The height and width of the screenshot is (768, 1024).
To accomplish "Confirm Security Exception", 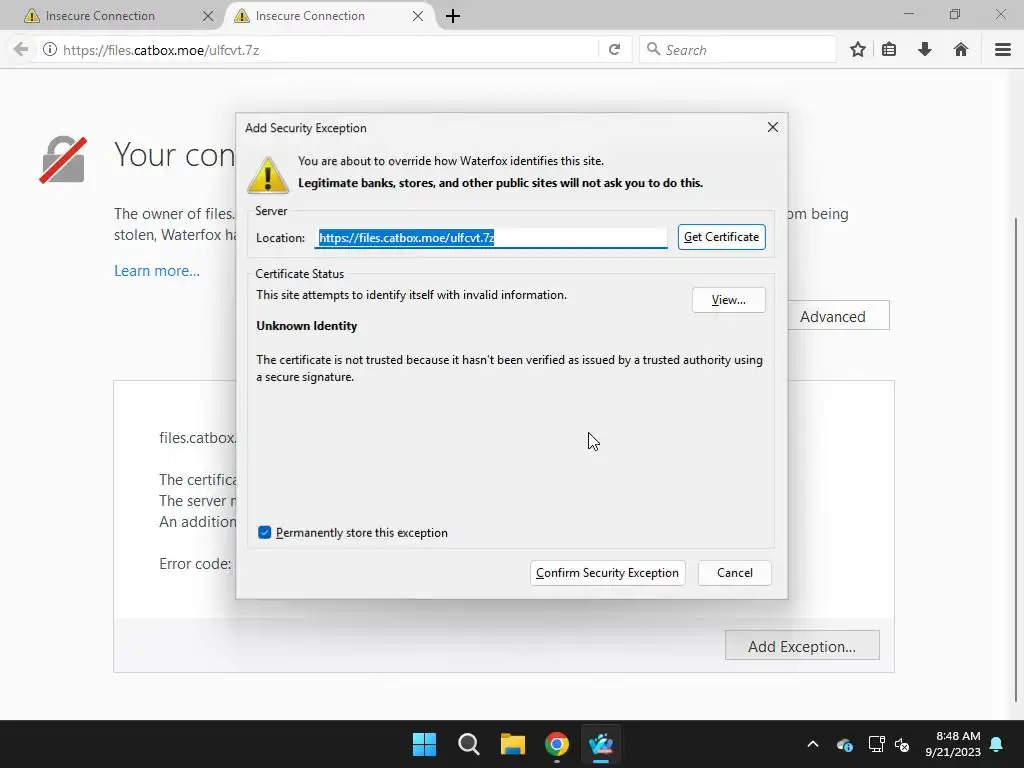I will [x=607, y=573].
